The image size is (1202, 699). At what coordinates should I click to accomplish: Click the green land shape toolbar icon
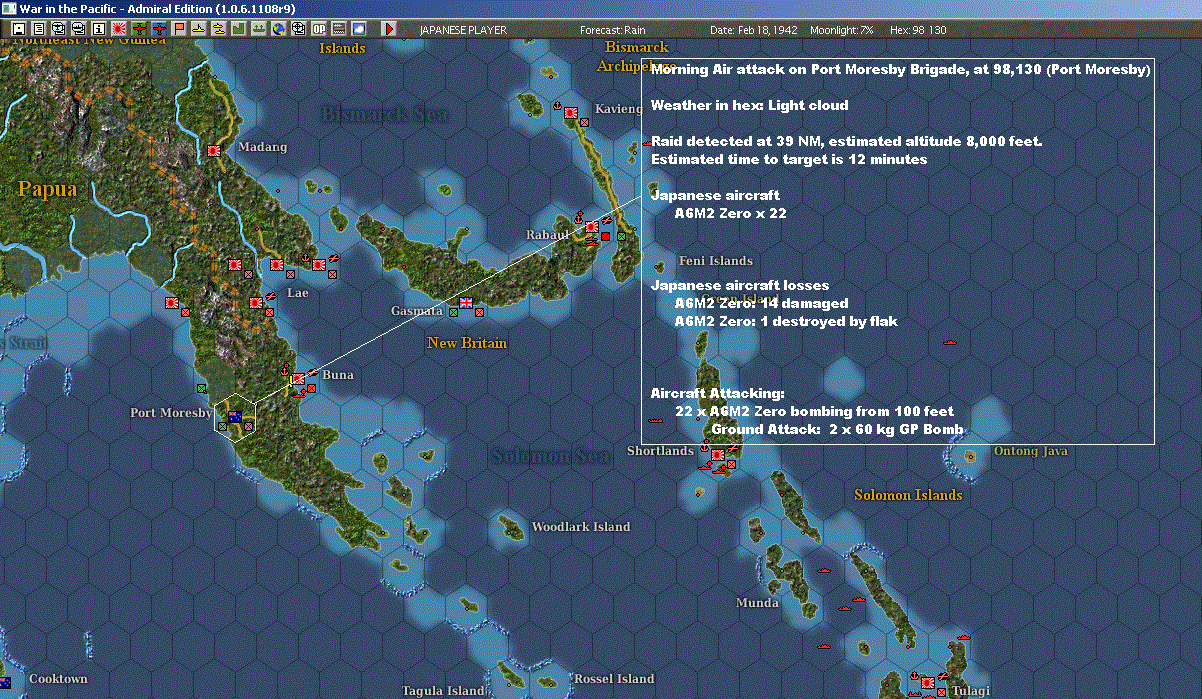tap(239, 30)
